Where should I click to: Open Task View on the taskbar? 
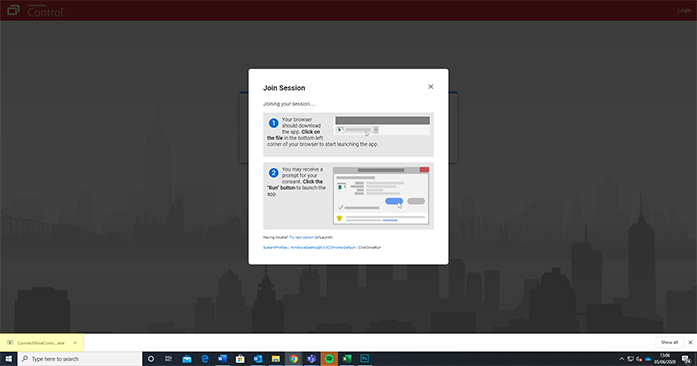tap(168, 359)
